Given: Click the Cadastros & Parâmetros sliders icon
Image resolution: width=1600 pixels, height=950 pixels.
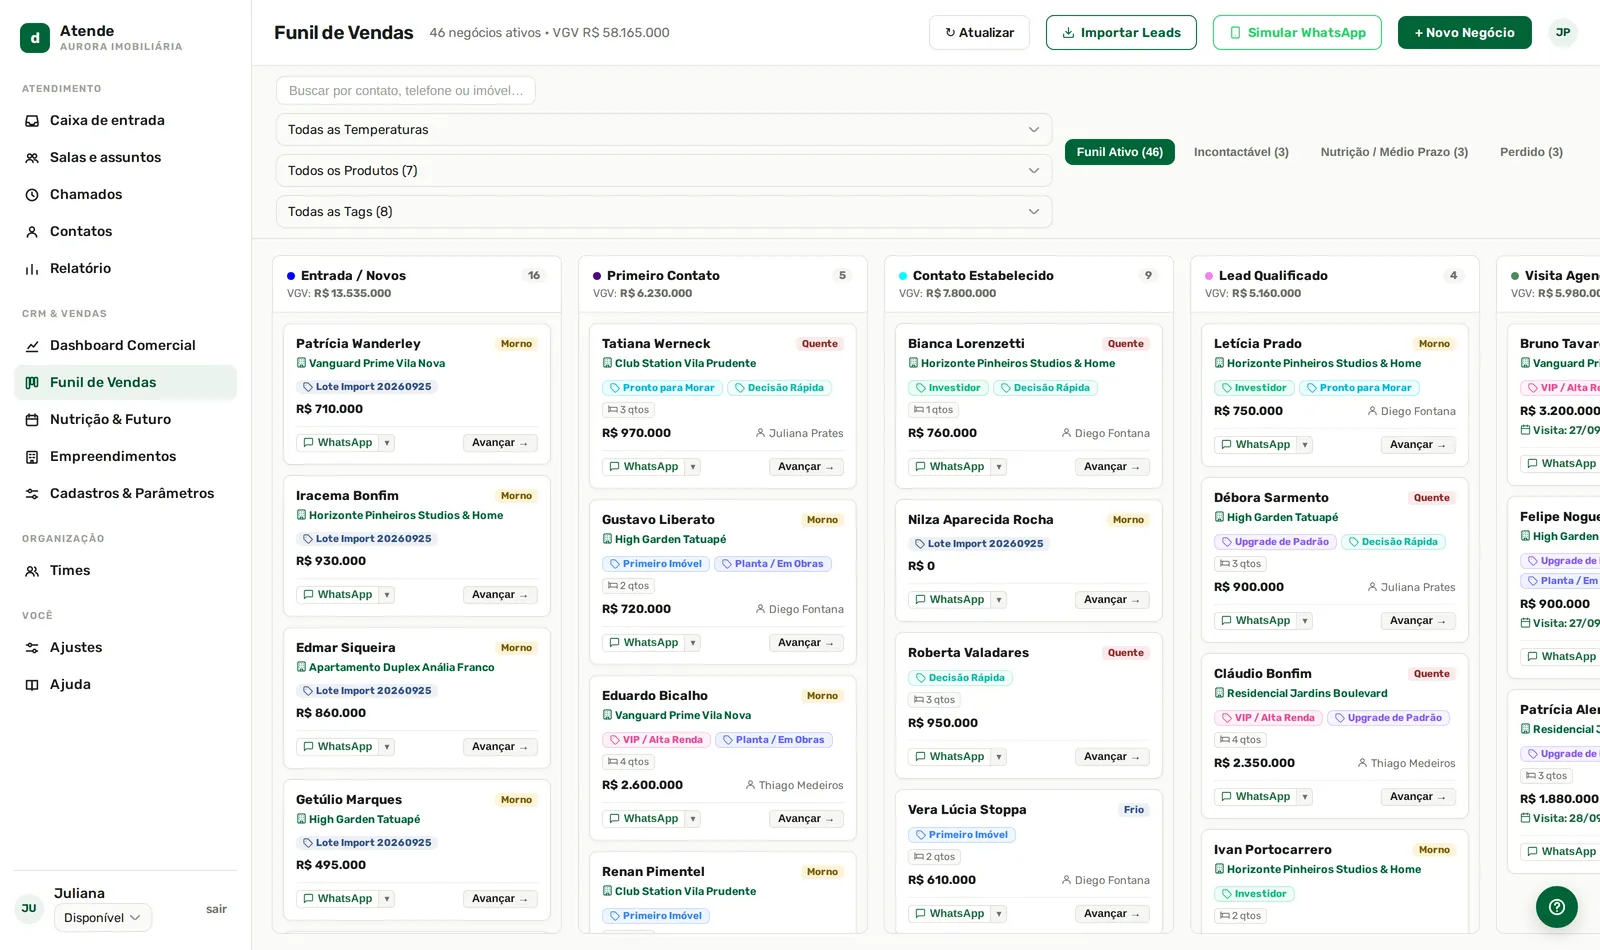Looking at the screenshot, I should pos(32,494).
